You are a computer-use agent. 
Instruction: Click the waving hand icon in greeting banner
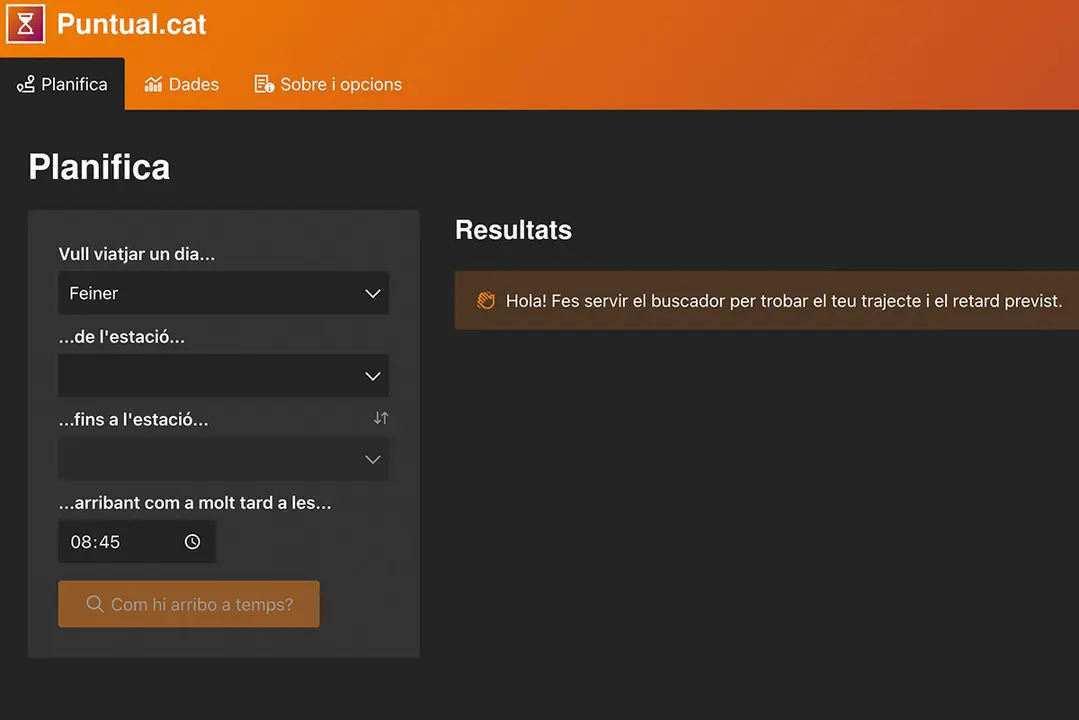[x=486, y=300]
